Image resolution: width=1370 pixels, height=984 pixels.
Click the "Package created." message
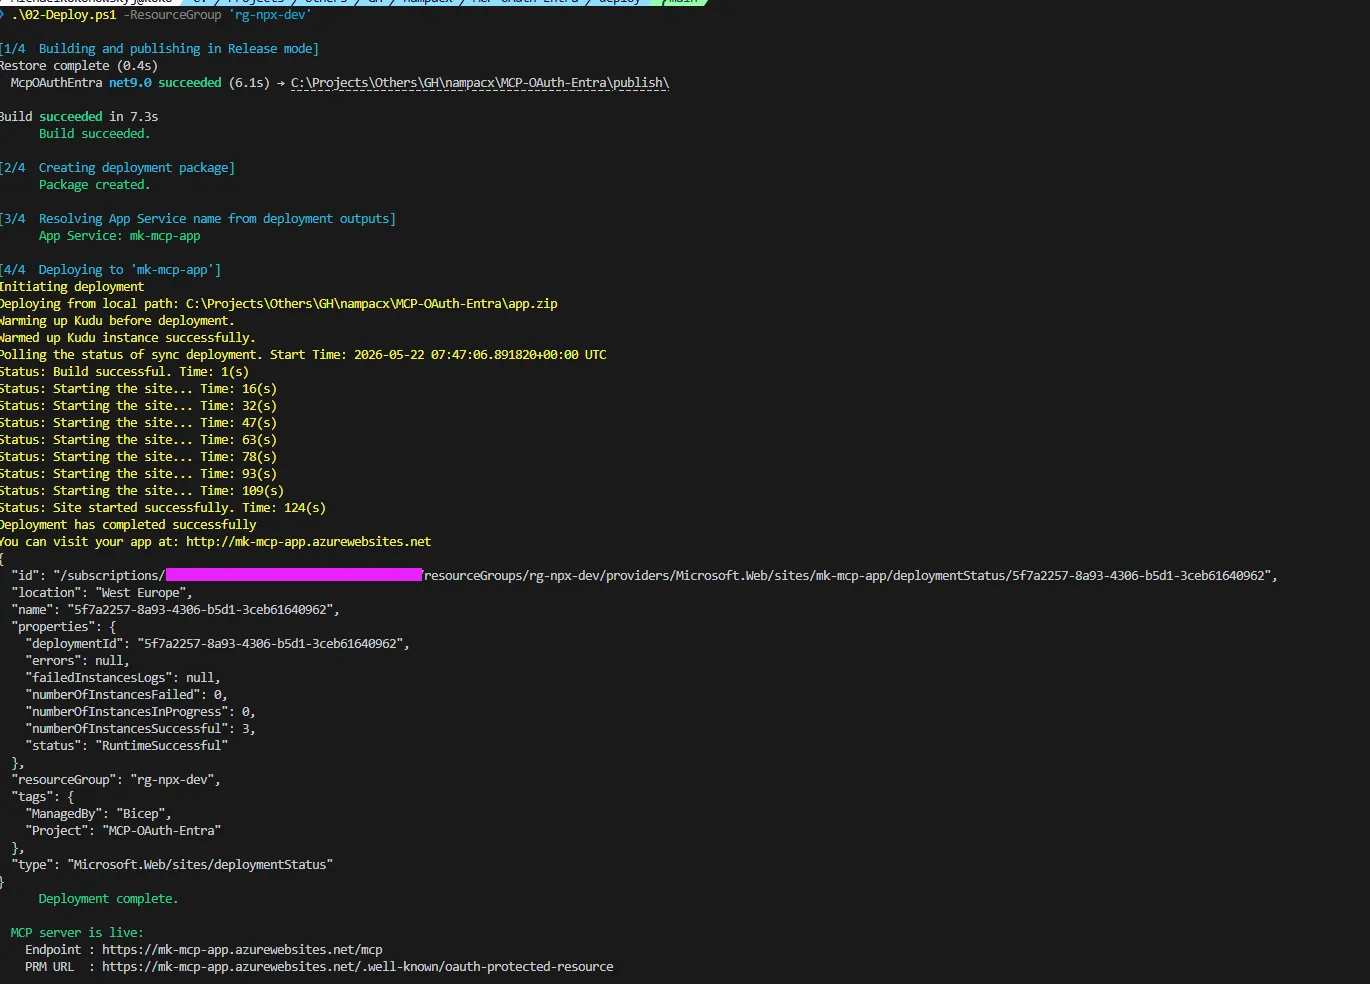94,185
